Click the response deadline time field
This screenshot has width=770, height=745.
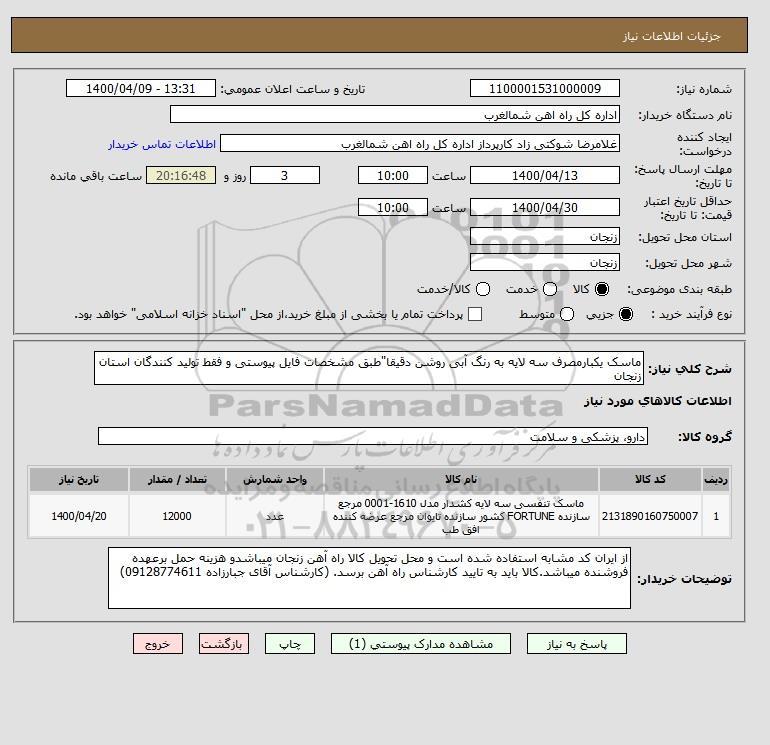coord(393,175)
